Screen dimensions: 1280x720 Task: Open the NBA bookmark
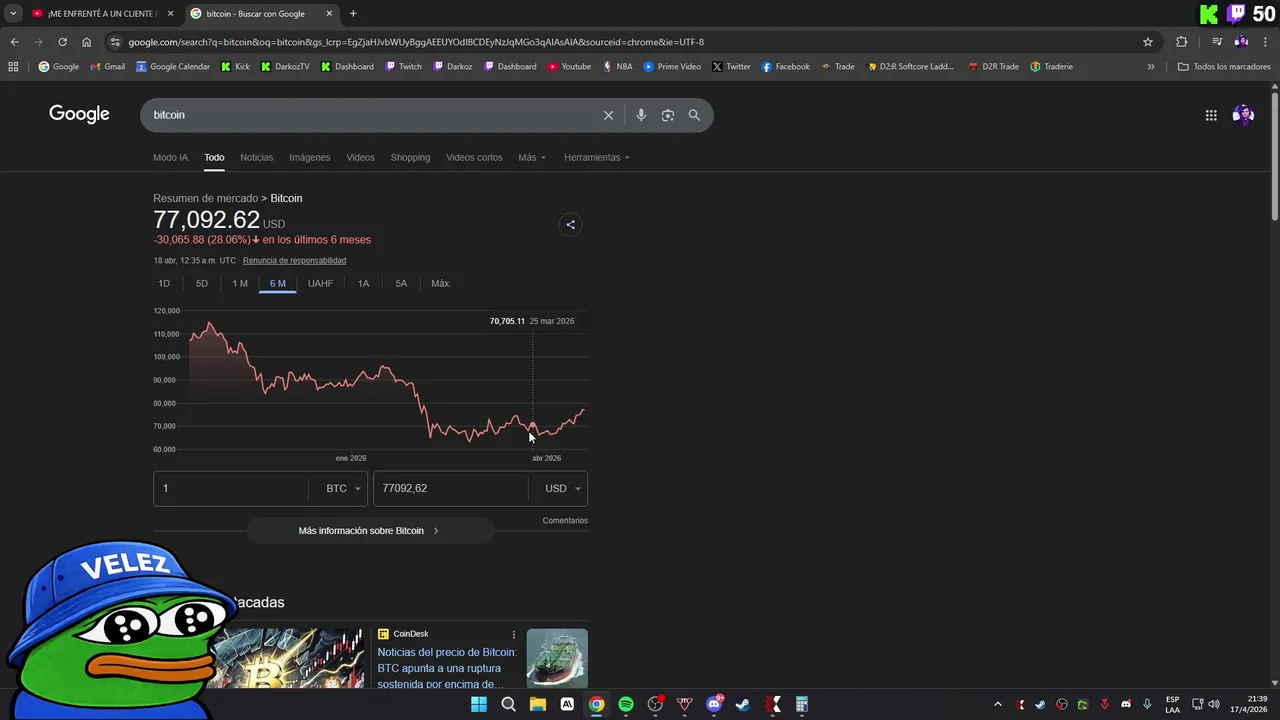(x=617, y=67)
